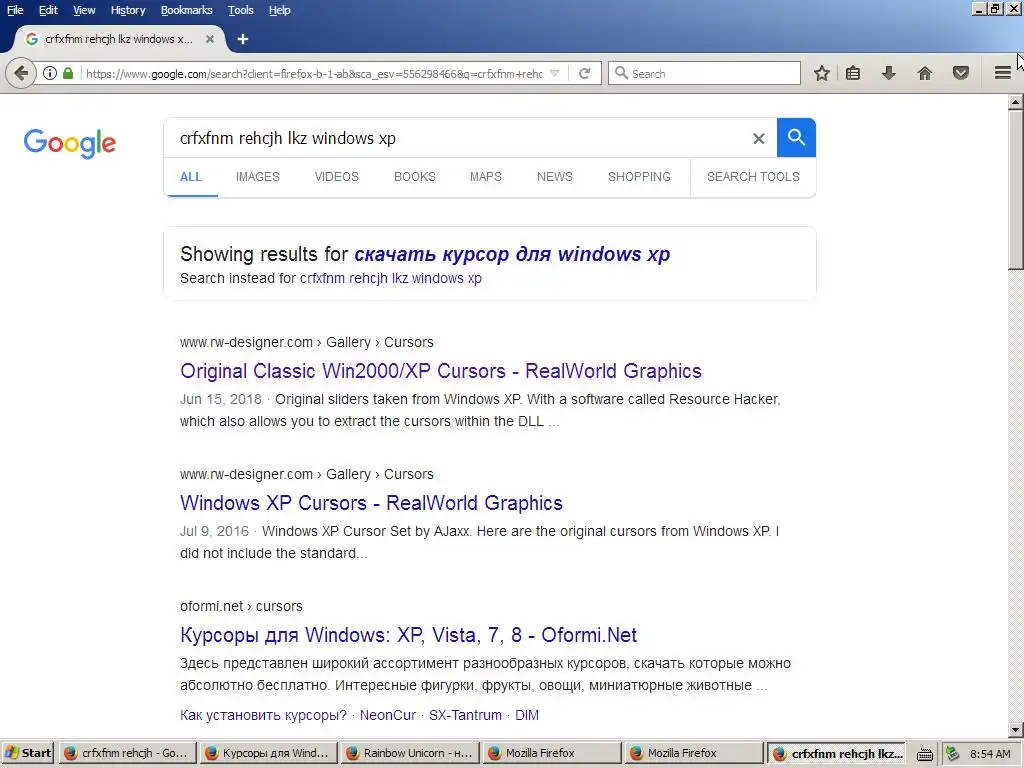
Task: Click the on-screen keyboard tray icon
Action: (x=925, y=754)
